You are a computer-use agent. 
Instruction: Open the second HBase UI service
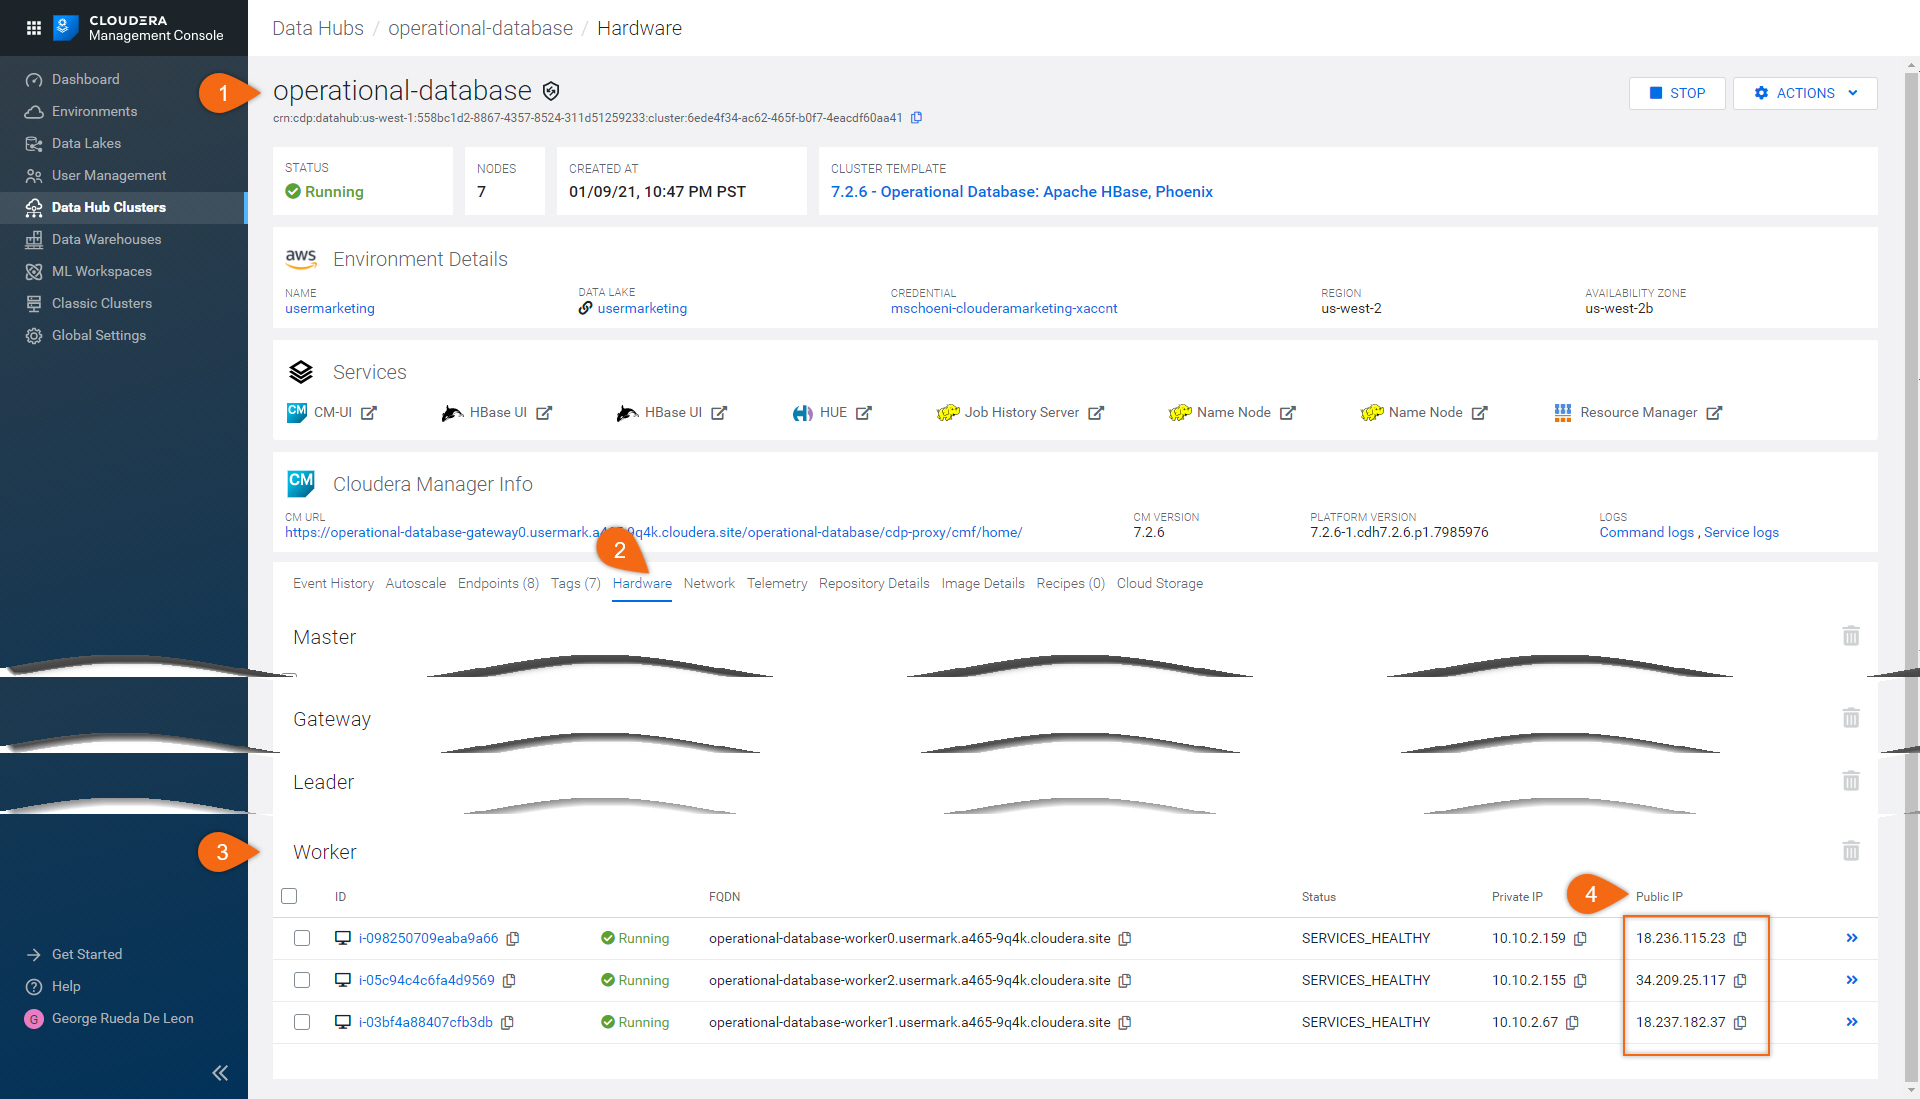tap(672, 413)
